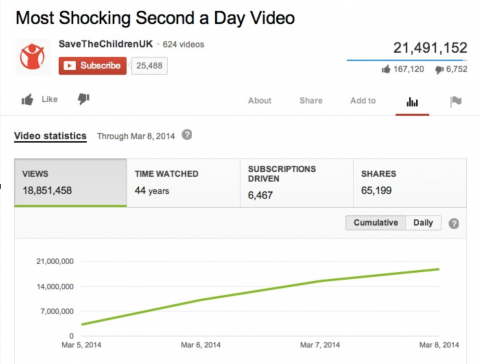Open the Share section
This screenshot has width=480, height=364.
311,101
